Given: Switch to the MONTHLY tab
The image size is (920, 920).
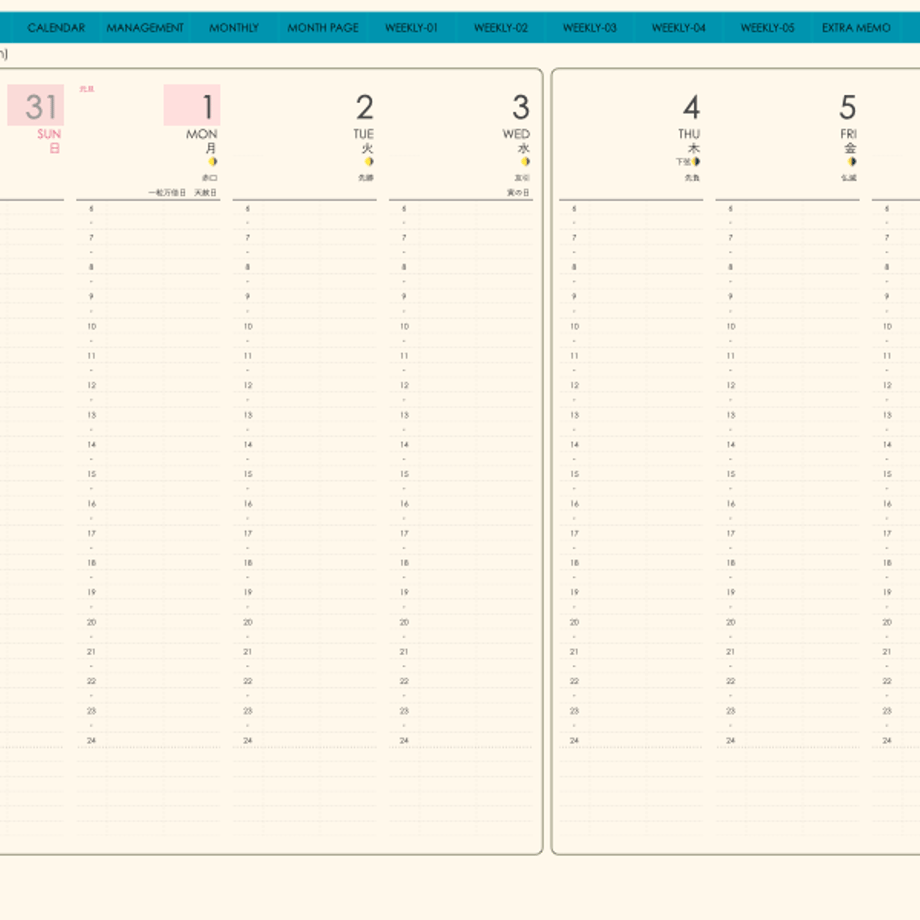Looking at the screenshot, I should (x=234, y=28).
